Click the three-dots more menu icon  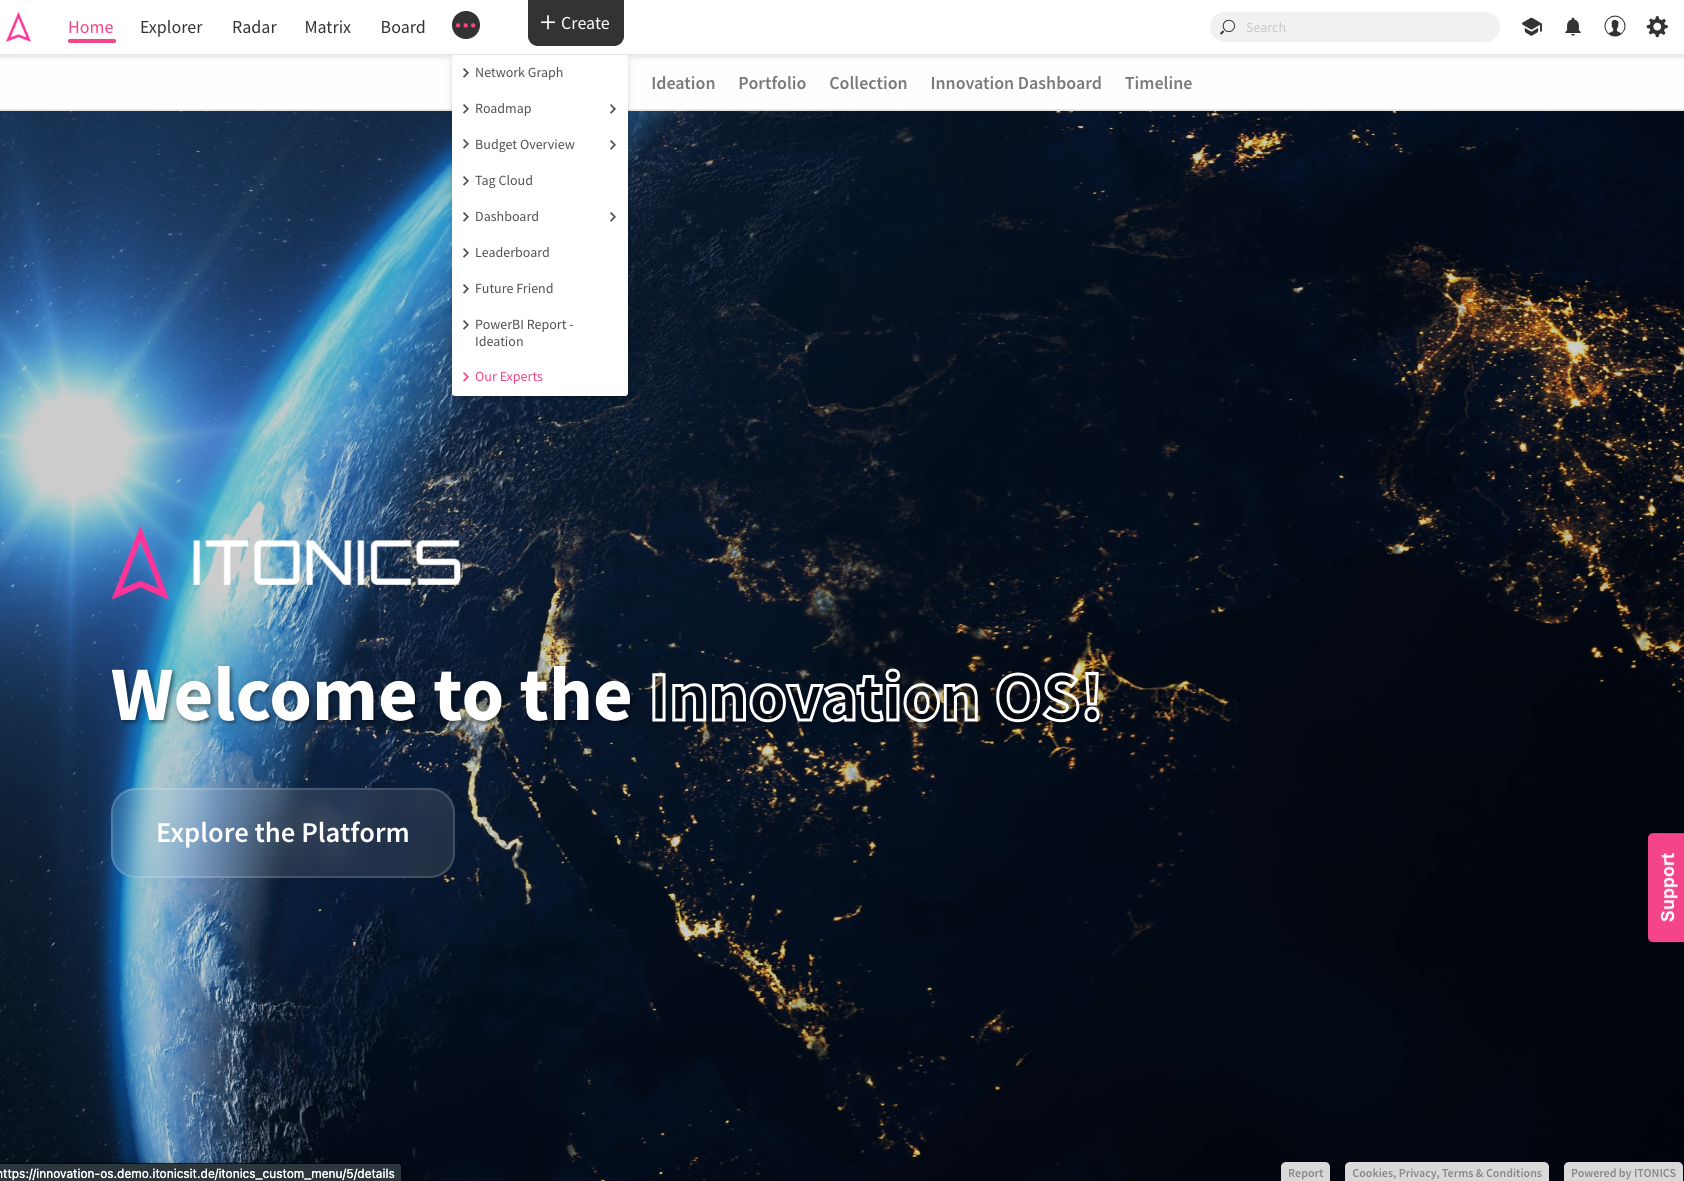[x=466, y=26]
